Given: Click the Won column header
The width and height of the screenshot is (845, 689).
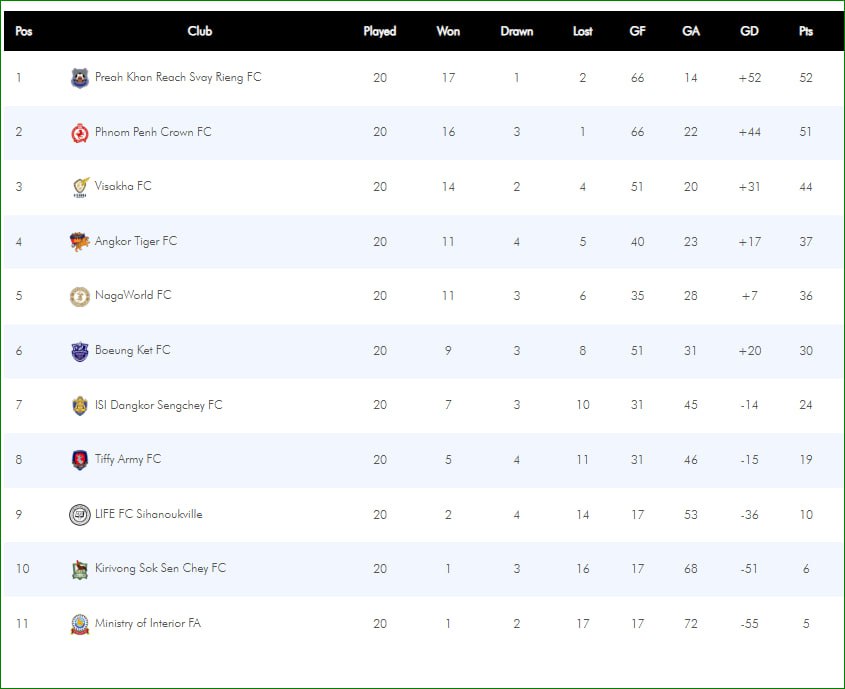Looking at the screenshot, I should coord(448,31).
